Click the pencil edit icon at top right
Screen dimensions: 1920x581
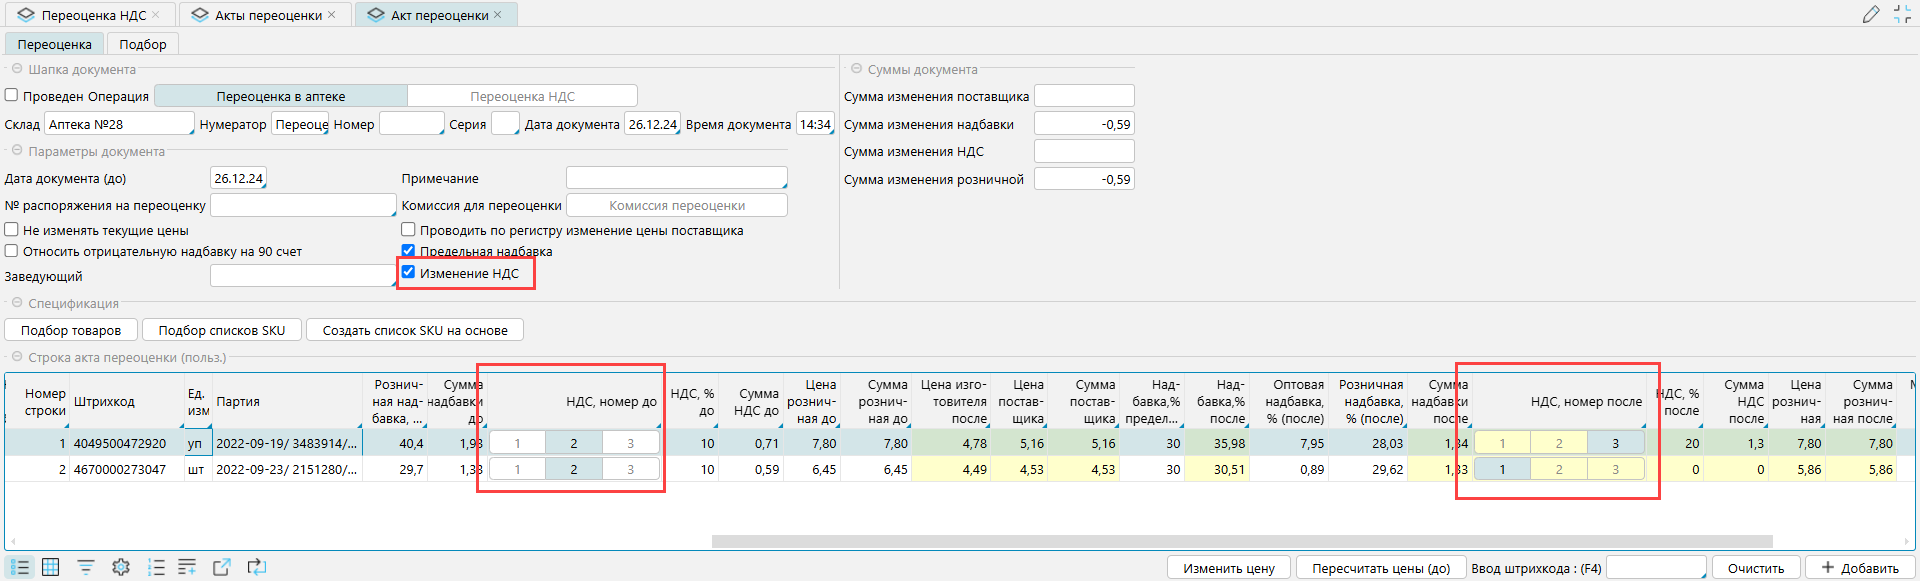(x=1871, y=14)
